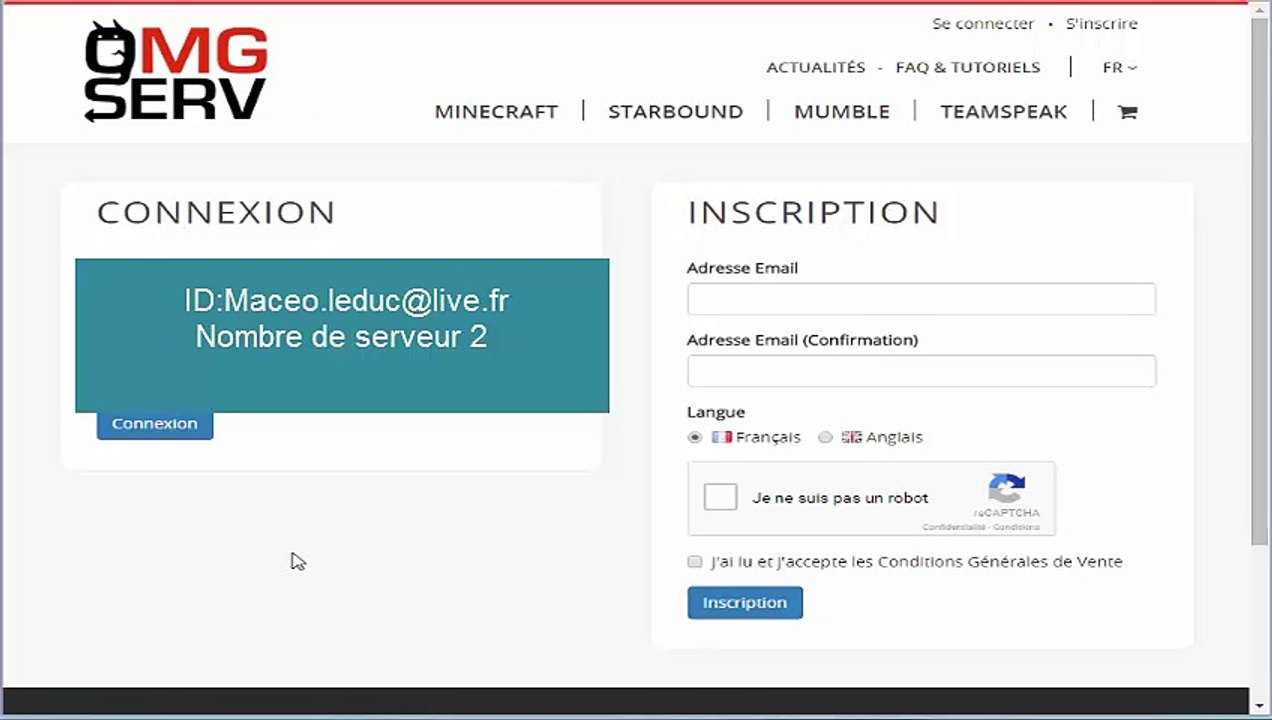
Task: Click the OMGSERV logo
Action: pos(176,71)
